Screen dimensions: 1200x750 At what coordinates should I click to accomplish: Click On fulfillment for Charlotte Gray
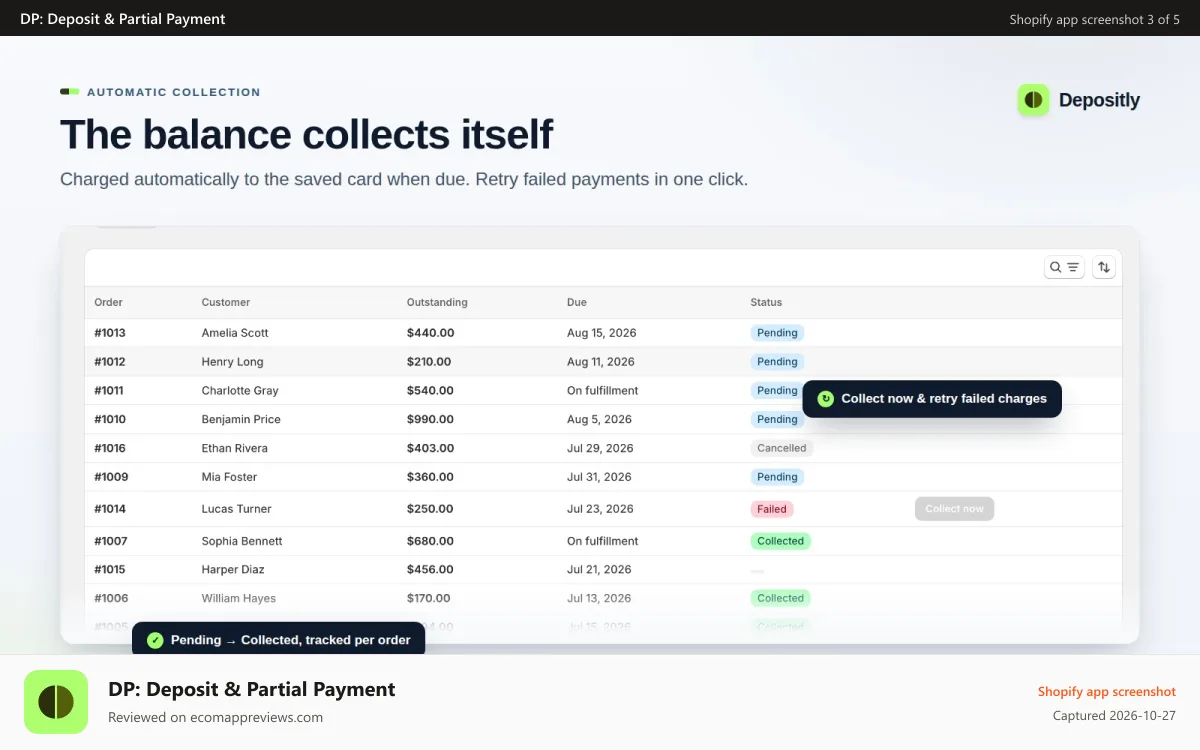[x=603, y=391]
